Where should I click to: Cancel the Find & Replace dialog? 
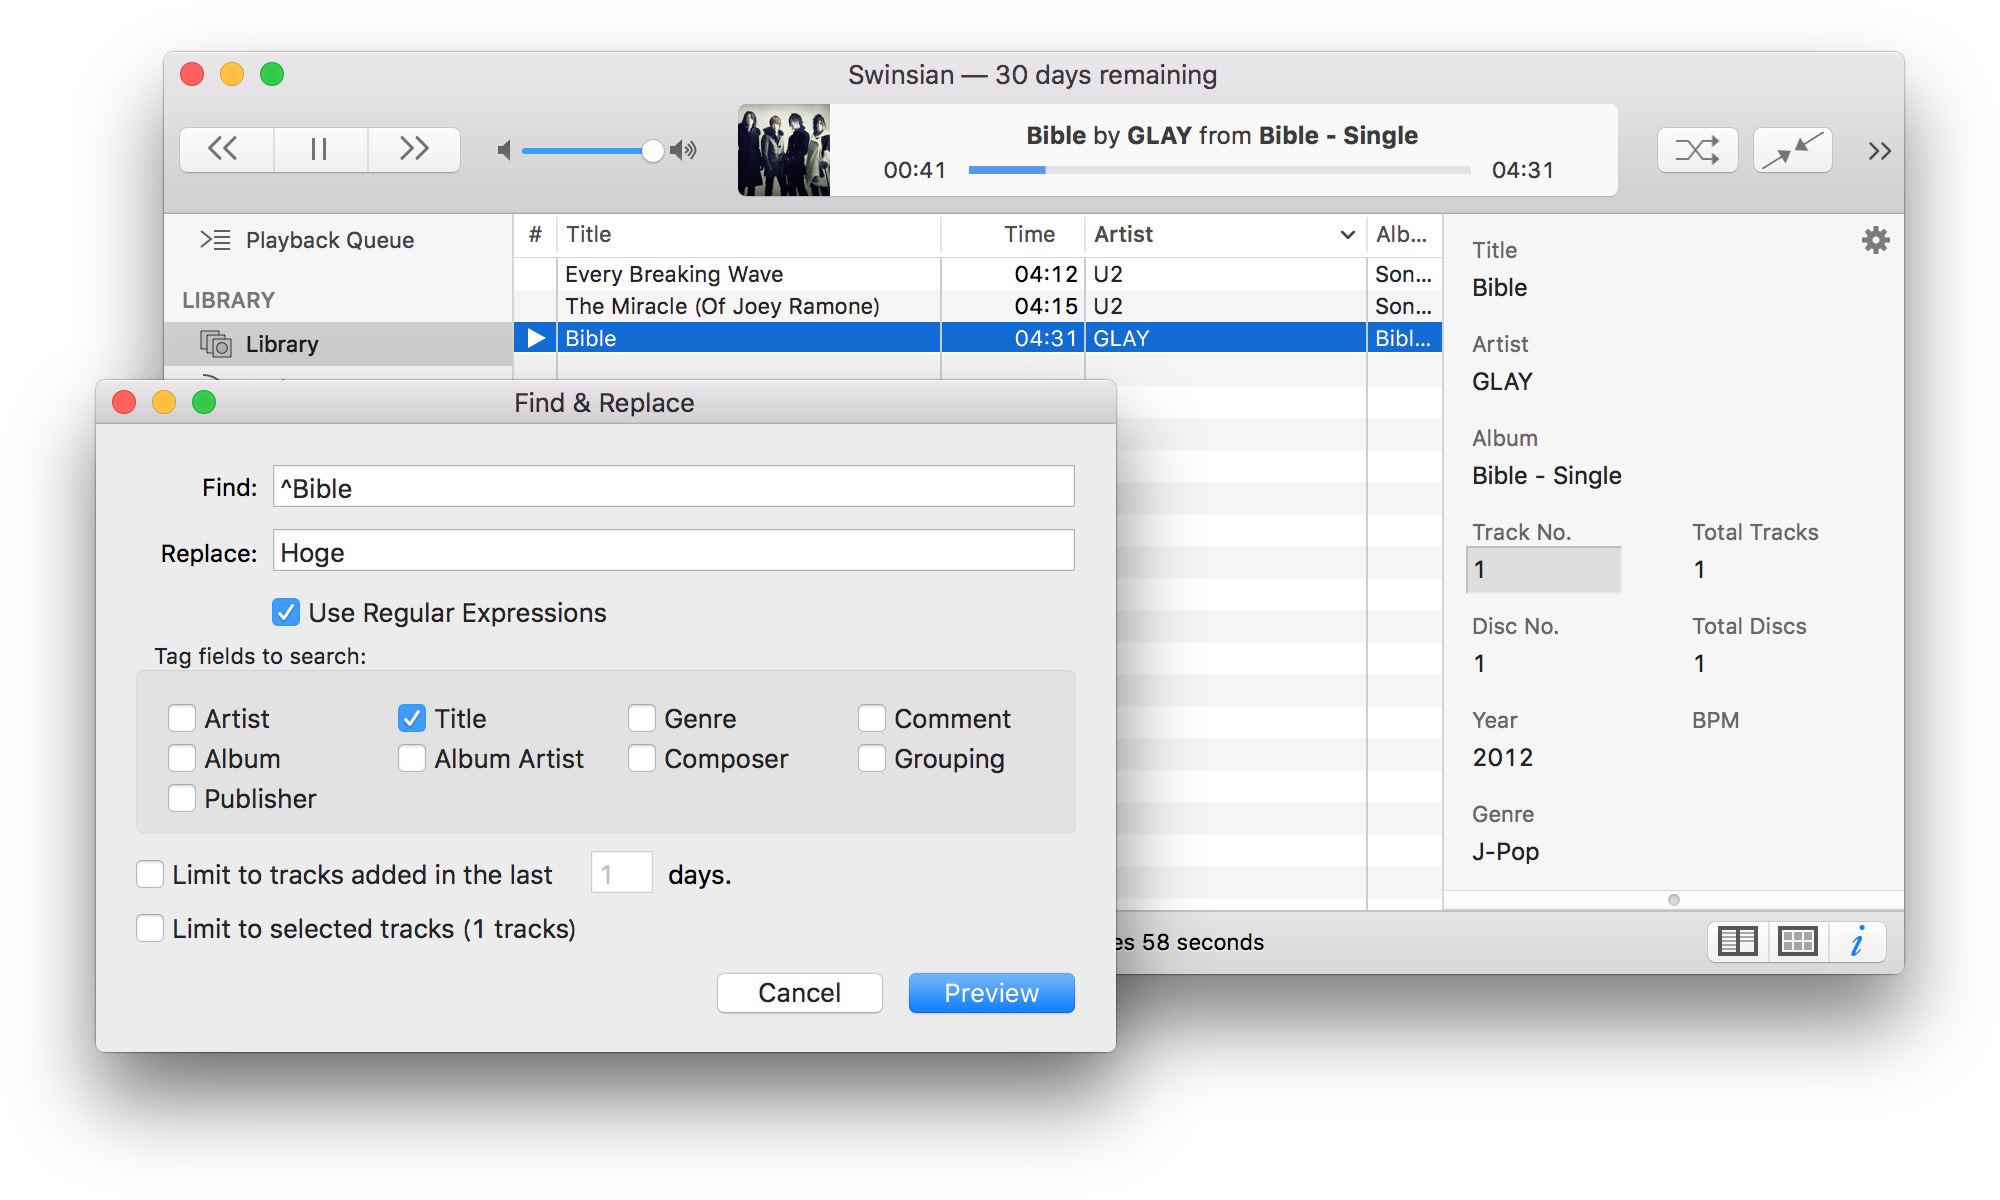(x=799, y=993)
